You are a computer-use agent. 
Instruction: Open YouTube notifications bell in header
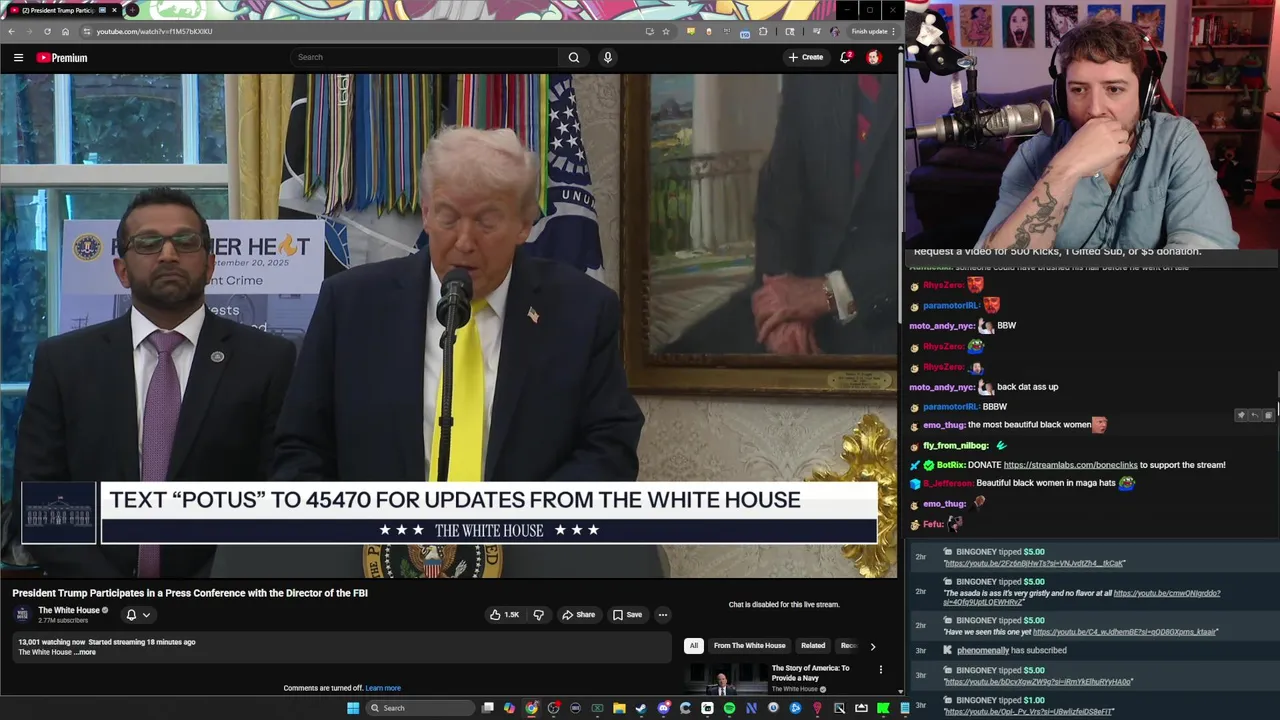point(845,57)
